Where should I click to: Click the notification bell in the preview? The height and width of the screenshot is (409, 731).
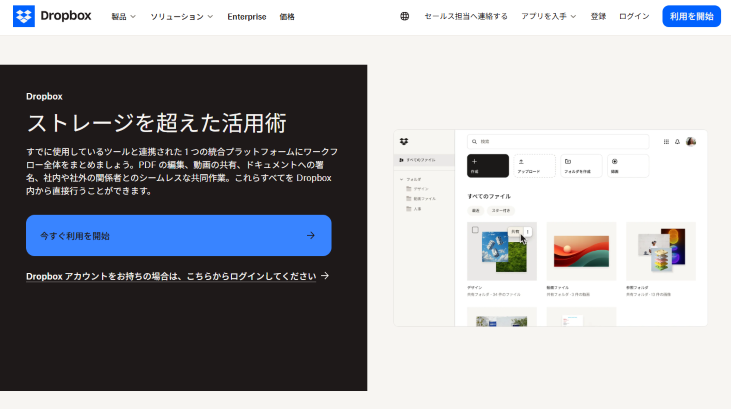[677, 141]
